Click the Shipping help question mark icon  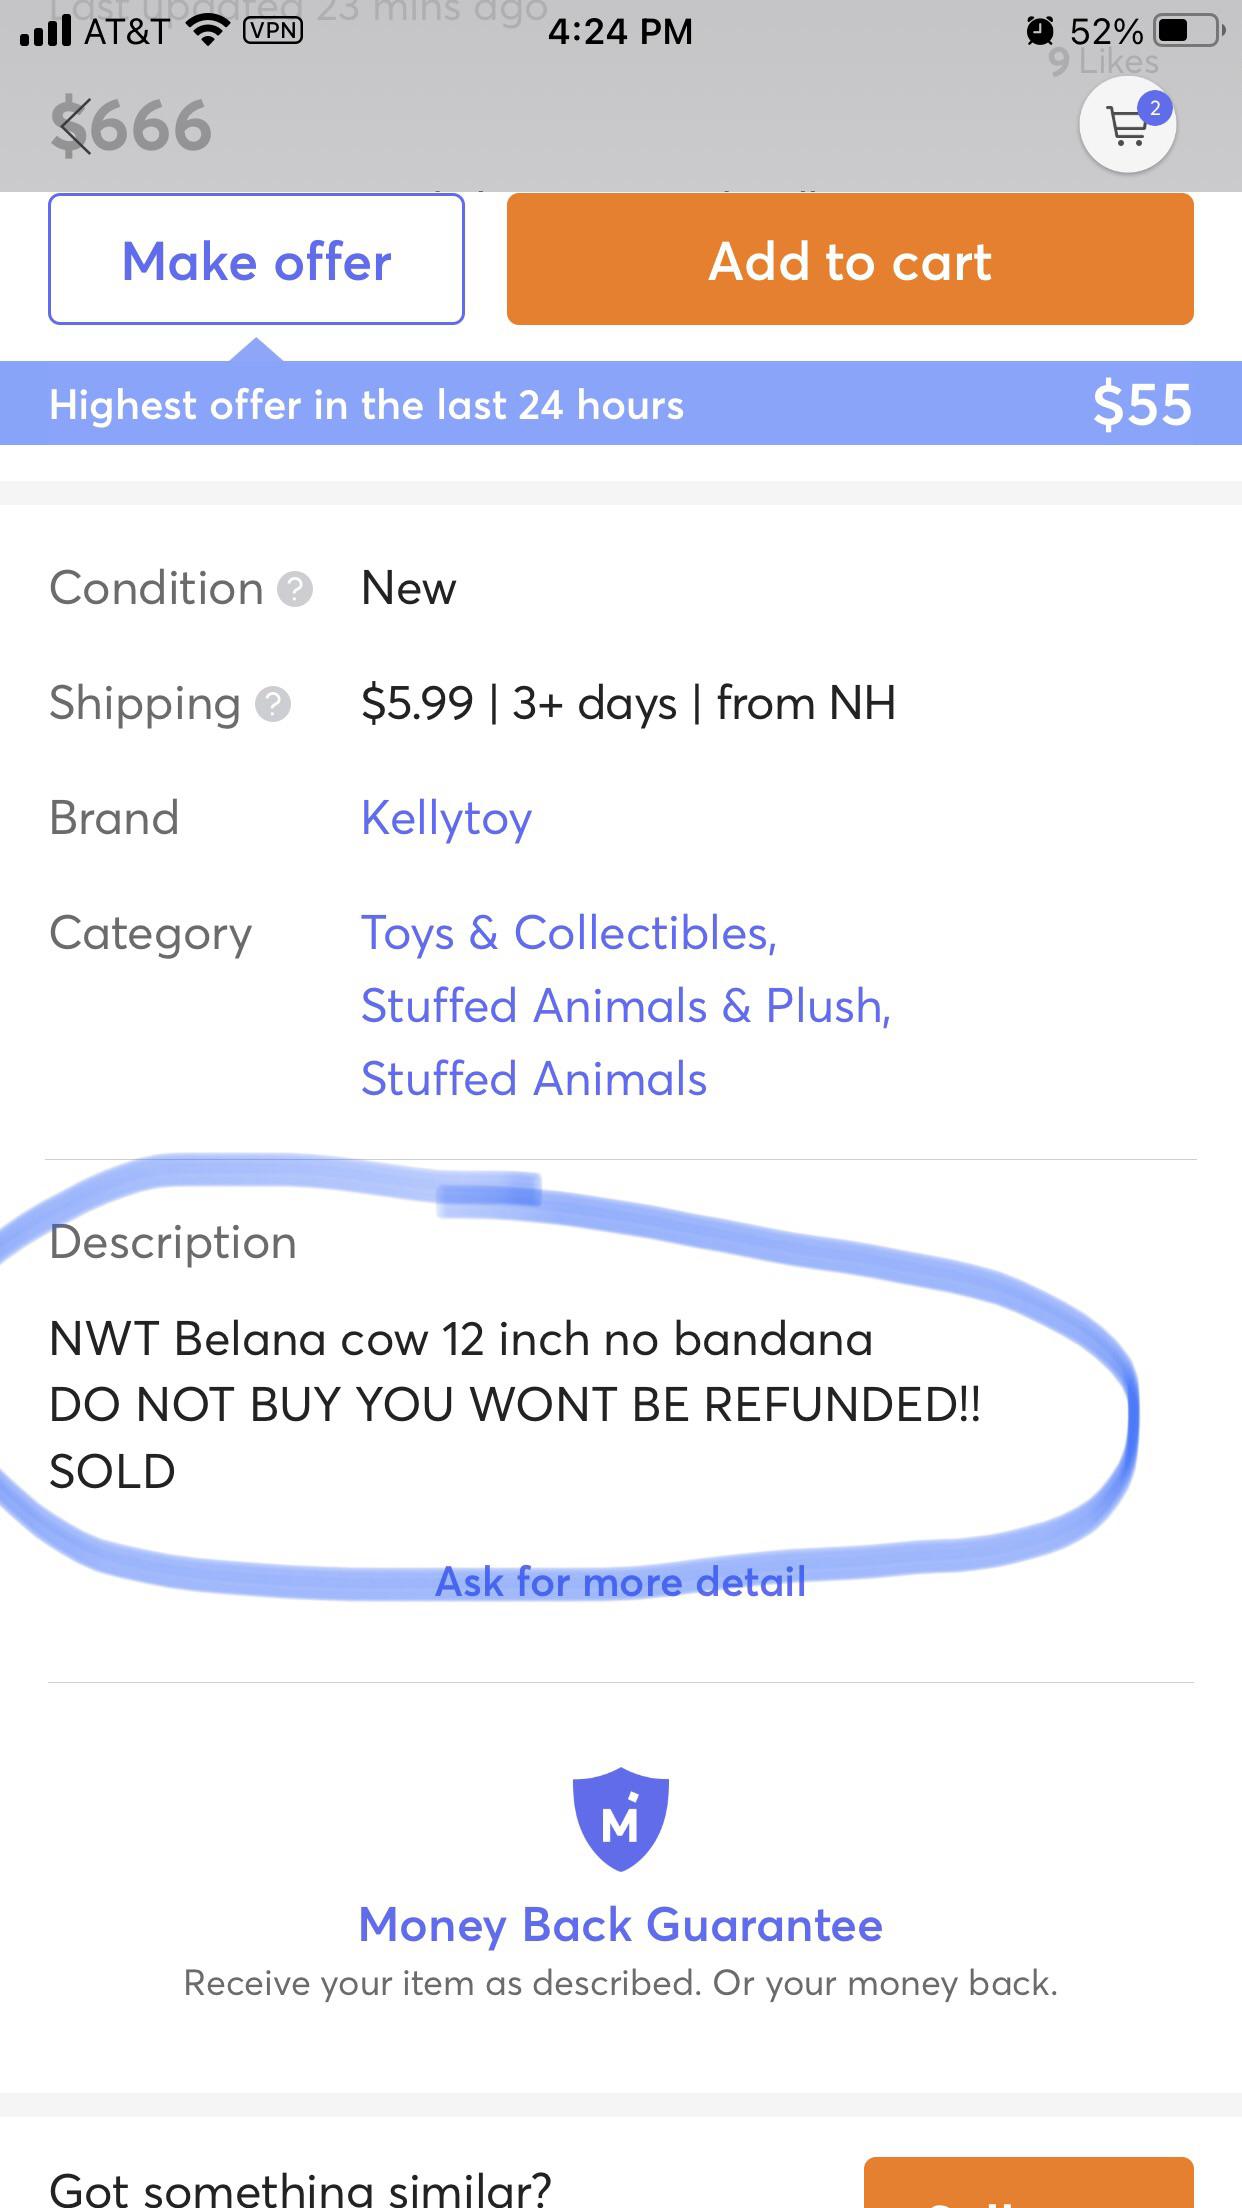click(271, 705)
